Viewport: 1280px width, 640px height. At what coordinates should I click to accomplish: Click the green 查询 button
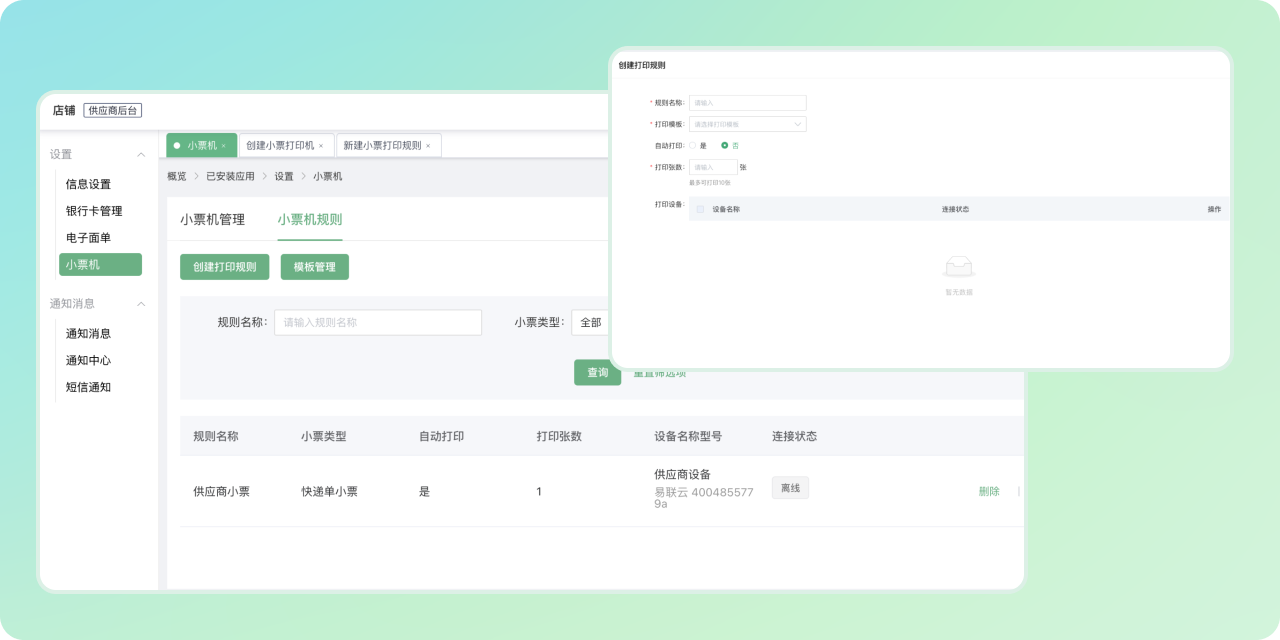[597, 372]
